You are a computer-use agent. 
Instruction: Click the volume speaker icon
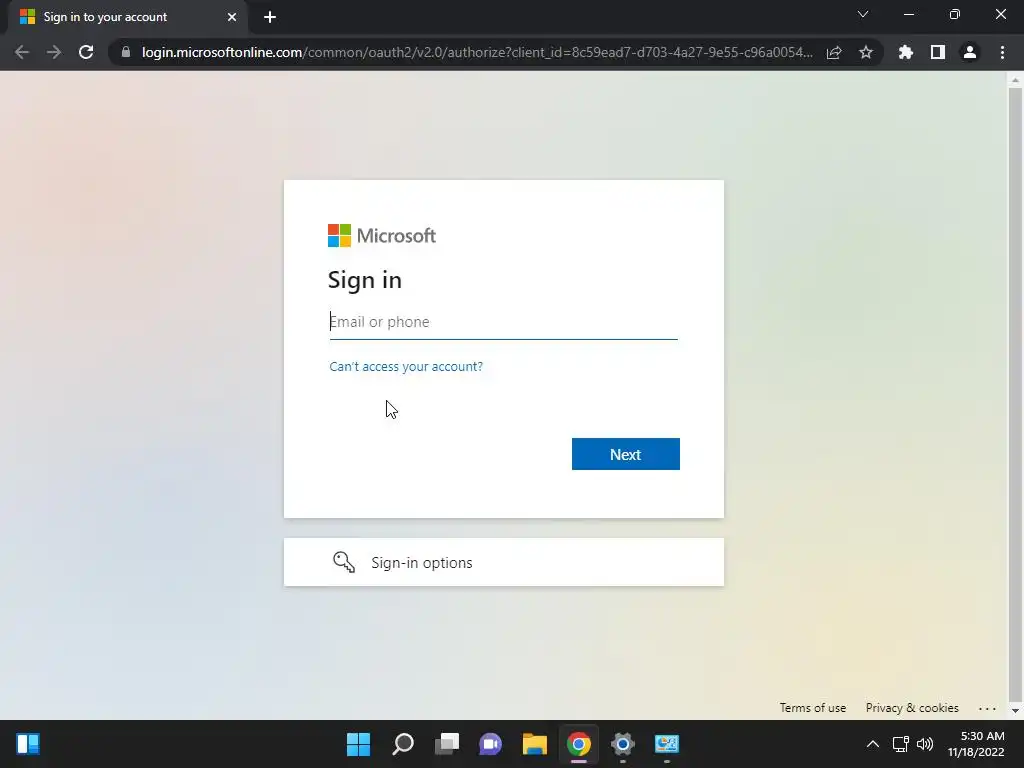coord(925,744)
